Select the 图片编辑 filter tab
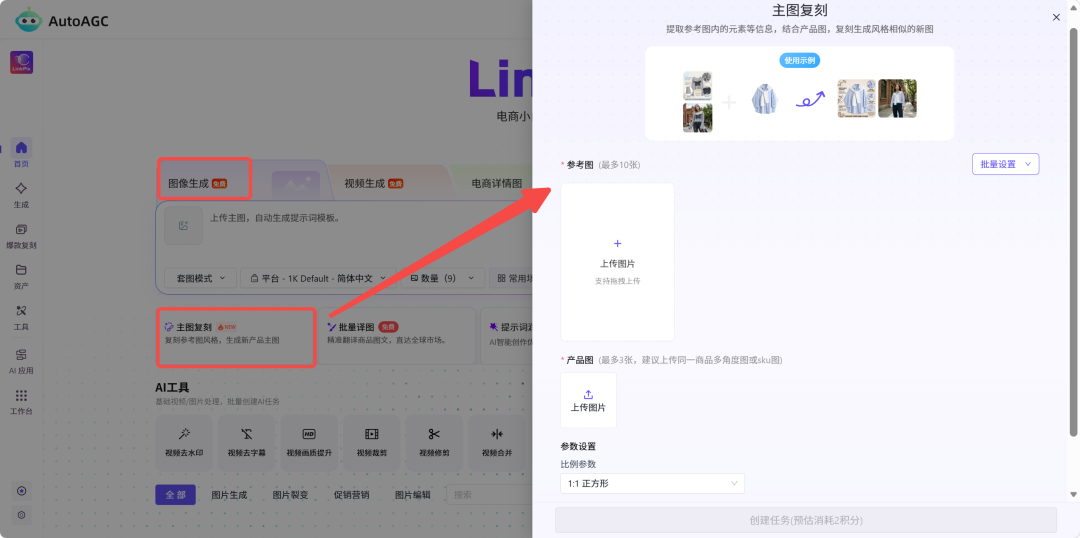The image size is (1080, 538). 413,495
